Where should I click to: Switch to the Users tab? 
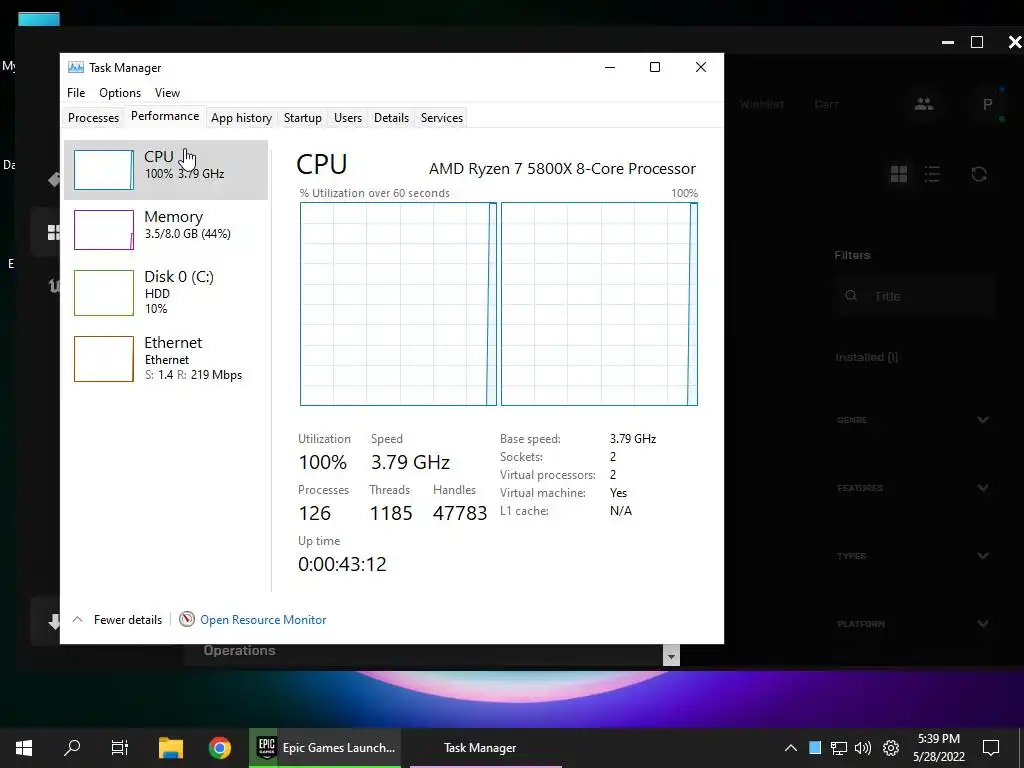tap(347, 118)
